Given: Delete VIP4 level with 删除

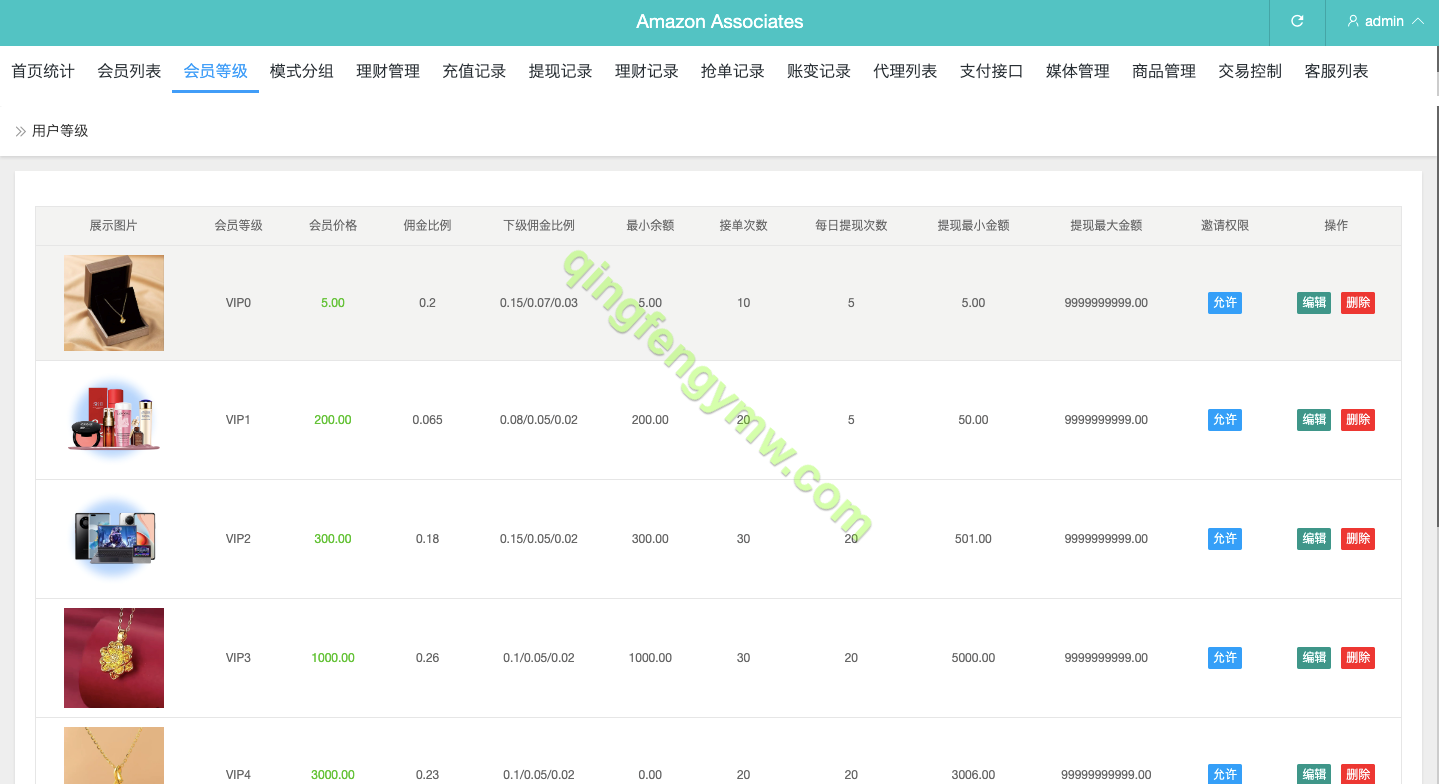Looking at the screenshot, I should [x=1358, y=774].
